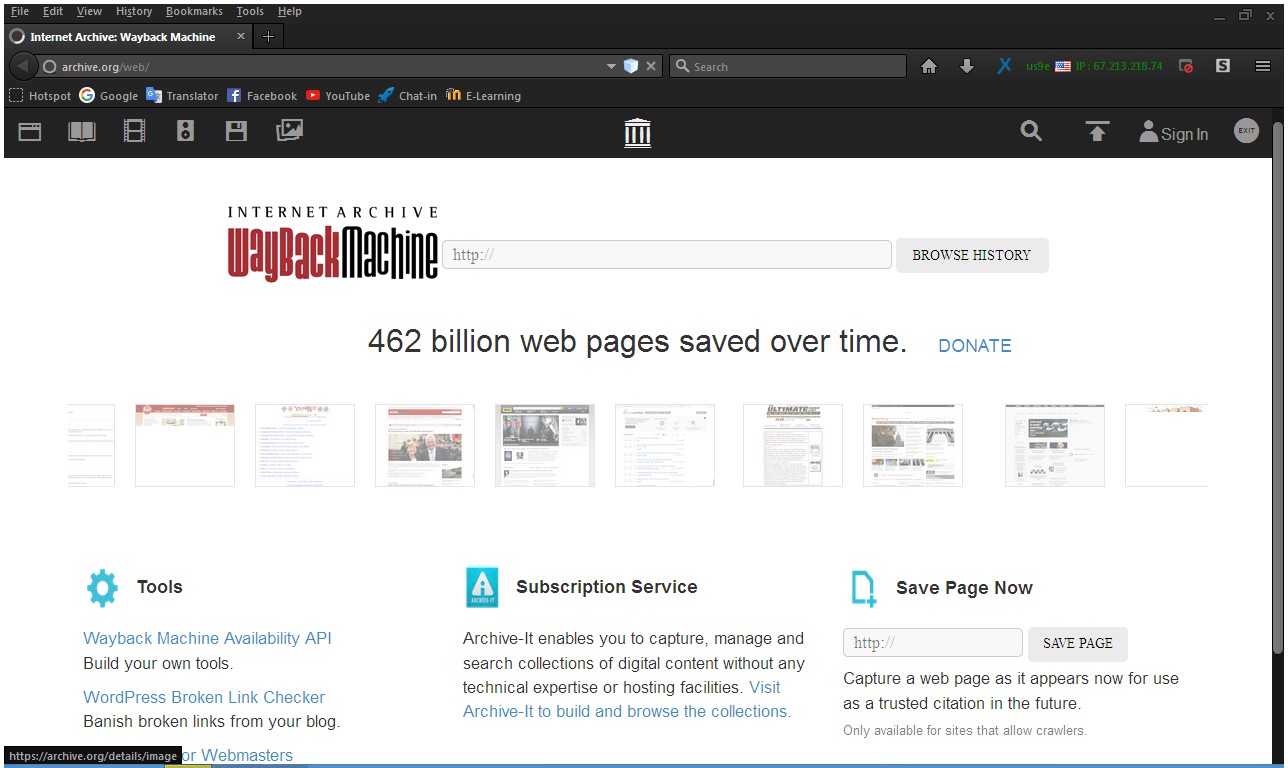Open the Images icon in archive navbar
This screenshot has height=768, width=1288.
click(289, 130)
